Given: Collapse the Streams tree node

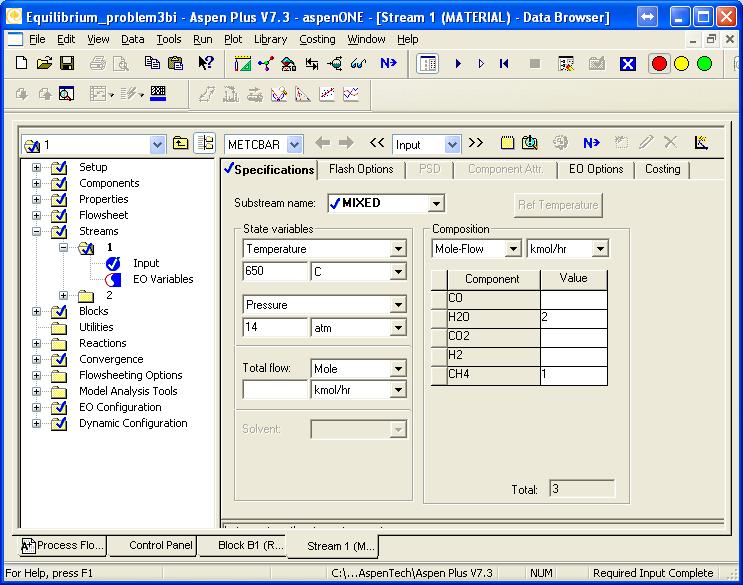Looking at the screenshot, I should pyautogui.click(x=36, y=231).
